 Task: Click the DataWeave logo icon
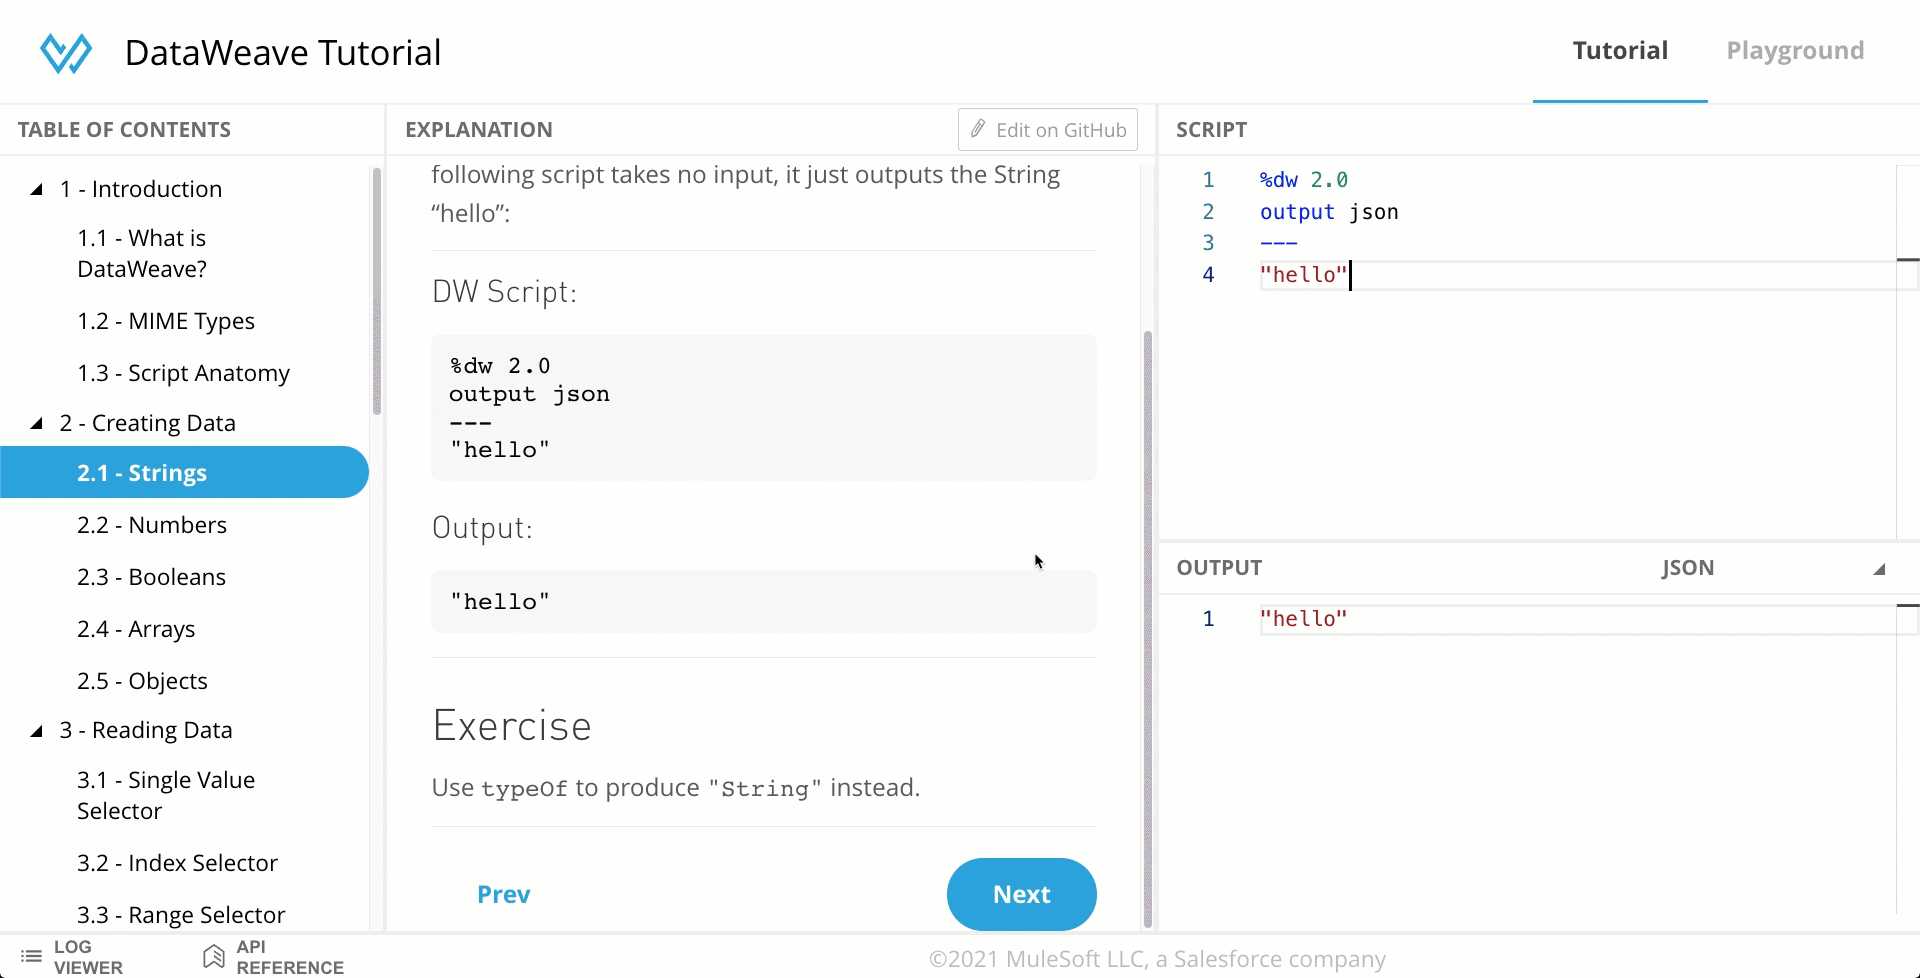point(64,52)
